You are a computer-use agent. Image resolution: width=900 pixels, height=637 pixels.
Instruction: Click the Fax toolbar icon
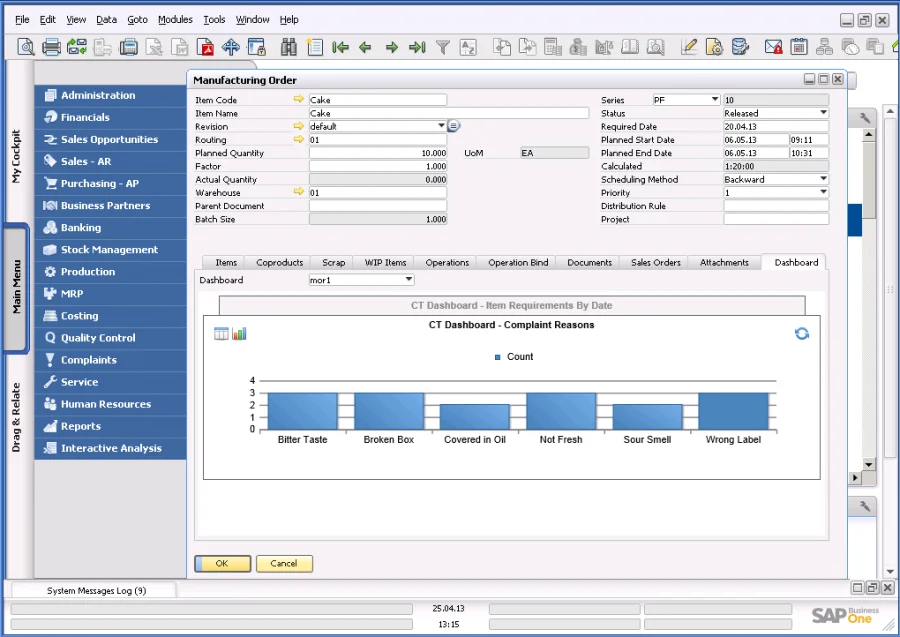[129, 47]
